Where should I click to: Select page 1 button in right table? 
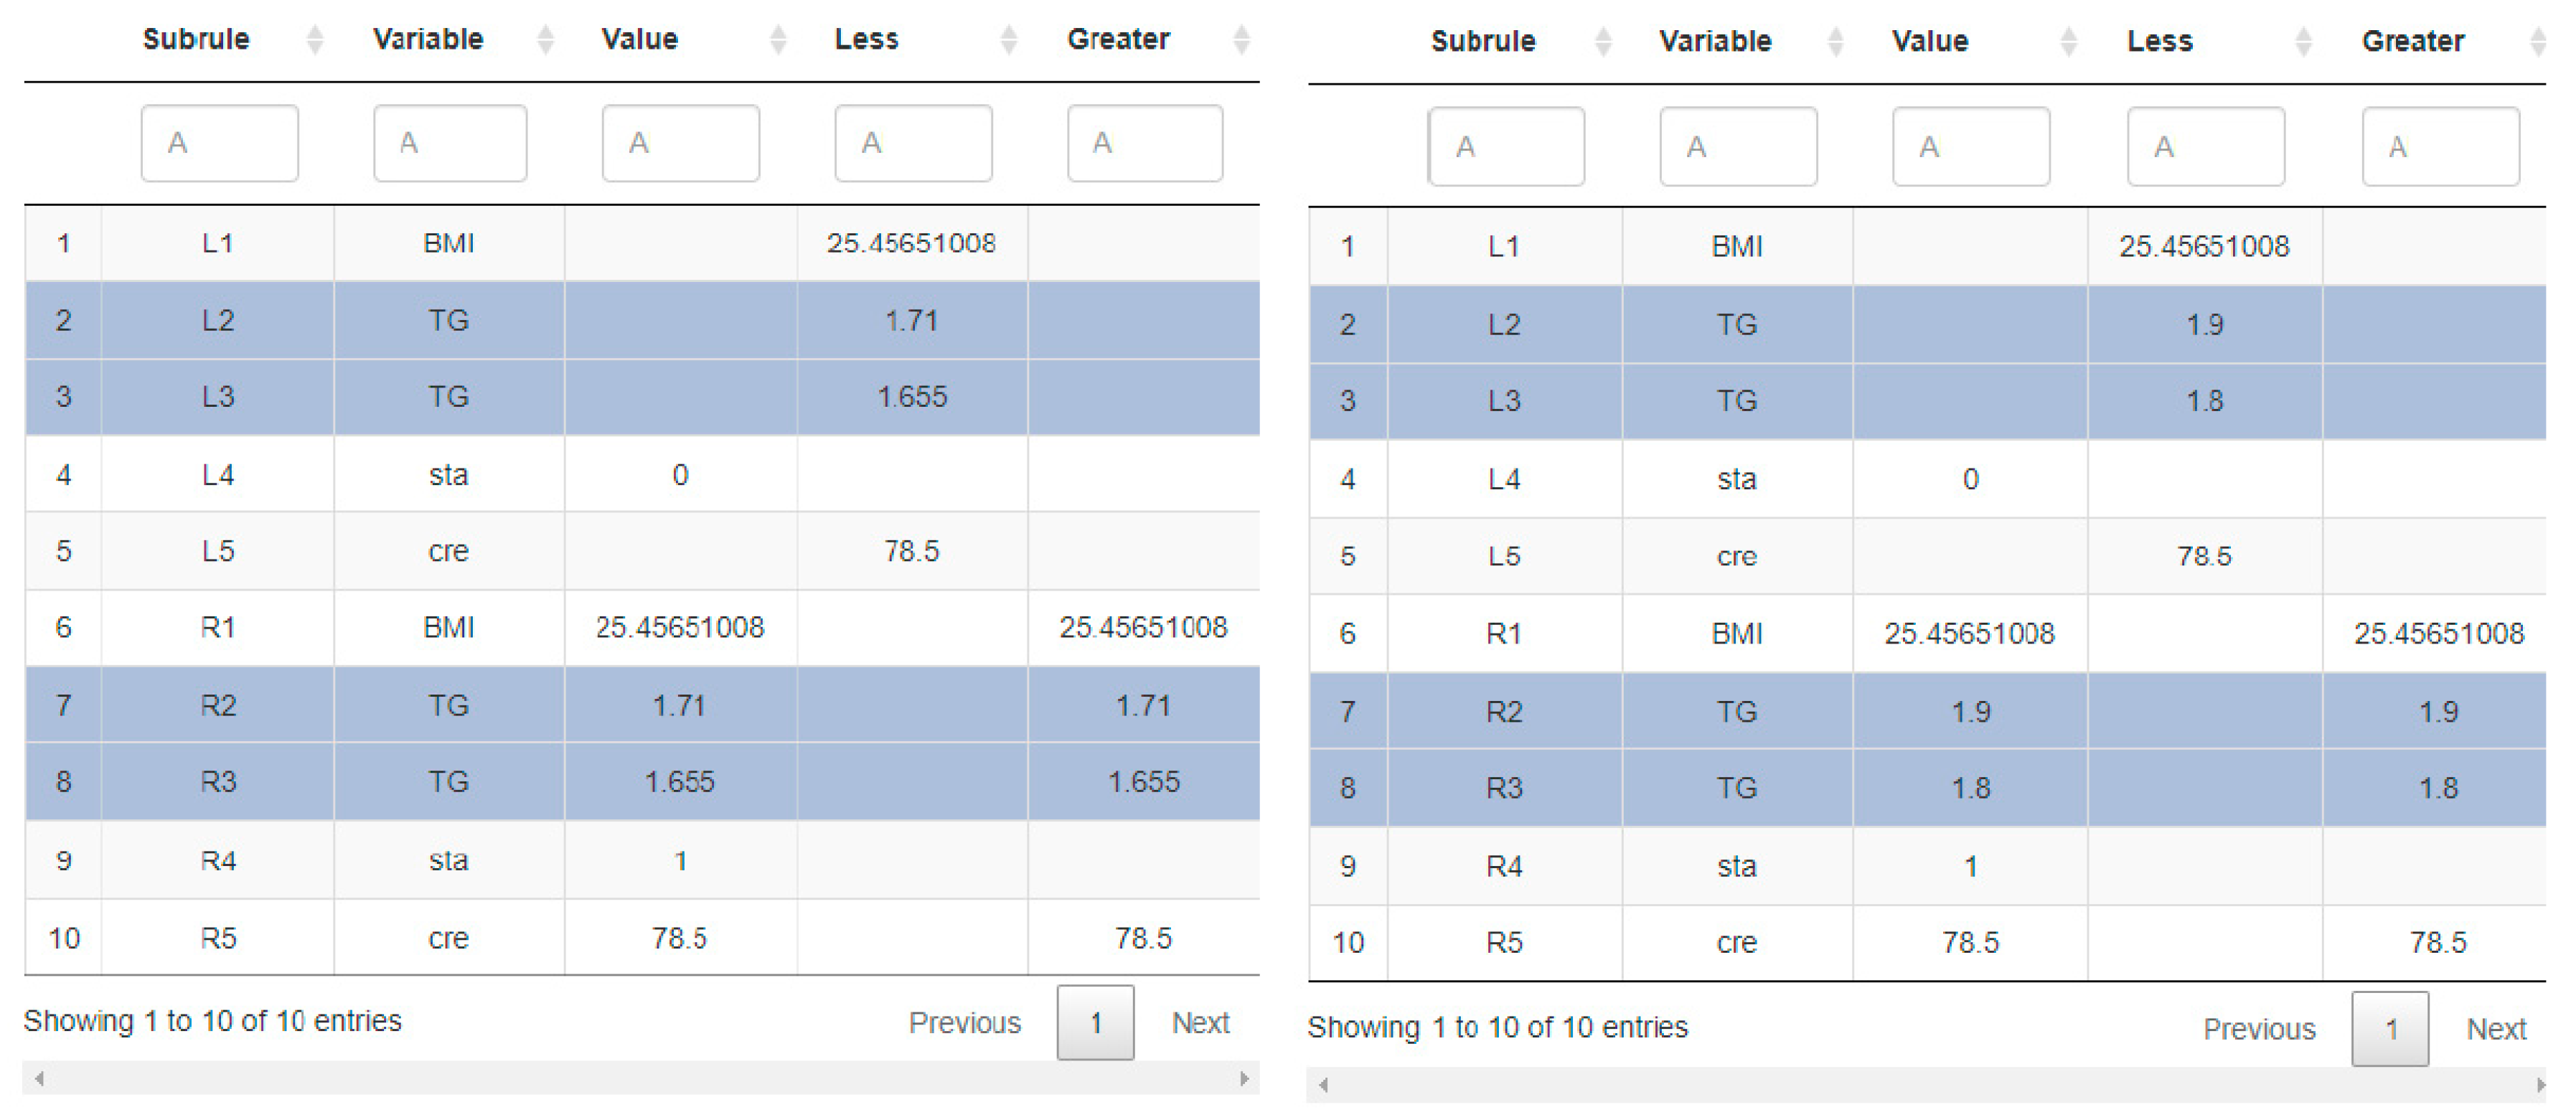2390,1028
